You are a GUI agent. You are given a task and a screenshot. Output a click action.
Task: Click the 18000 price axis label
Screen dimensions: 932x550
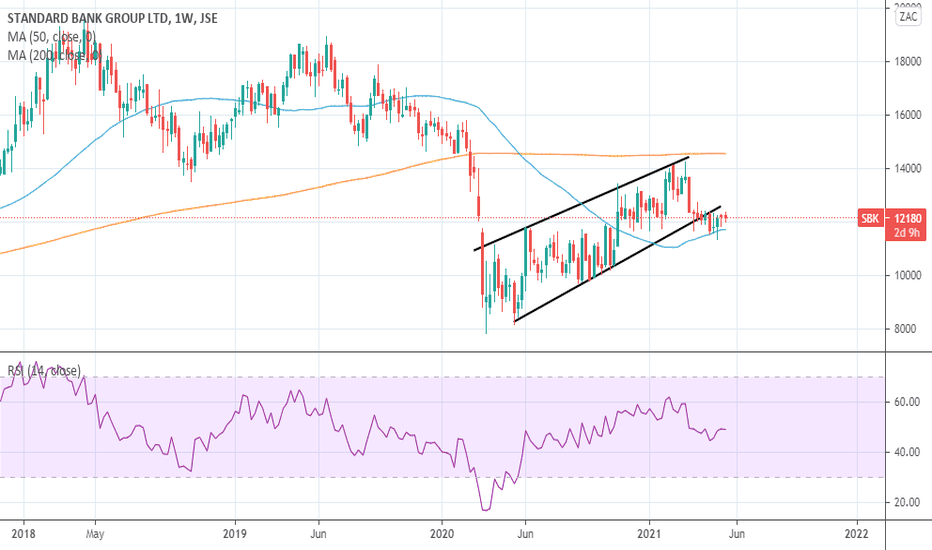click(908, 62)
